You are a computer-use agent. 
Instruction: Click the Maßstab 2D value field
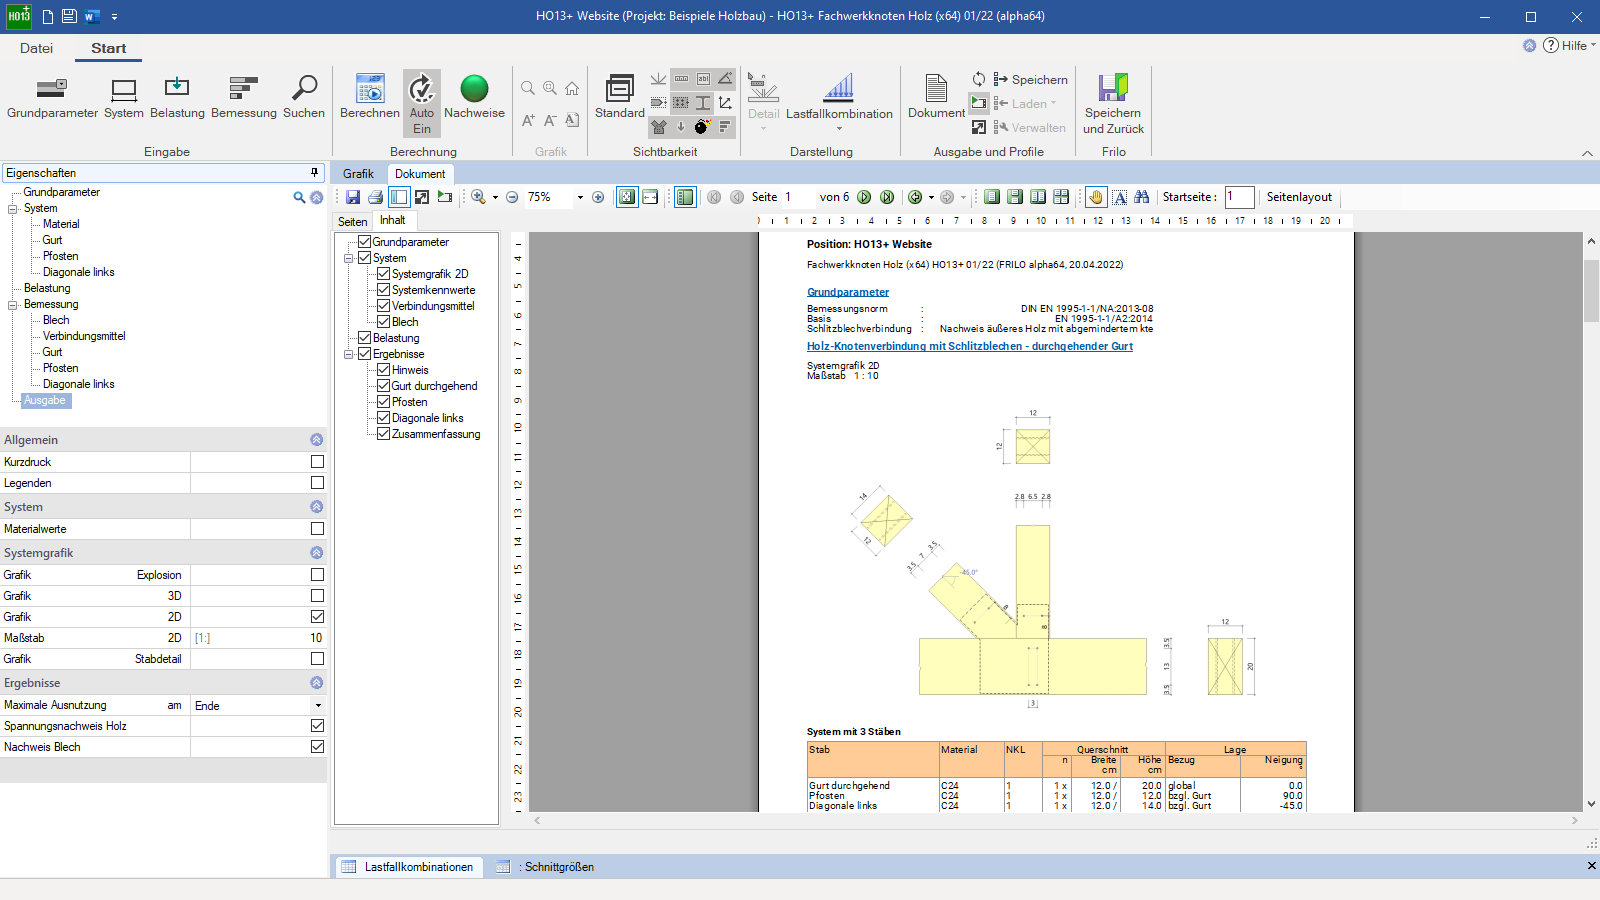[258, 638]
